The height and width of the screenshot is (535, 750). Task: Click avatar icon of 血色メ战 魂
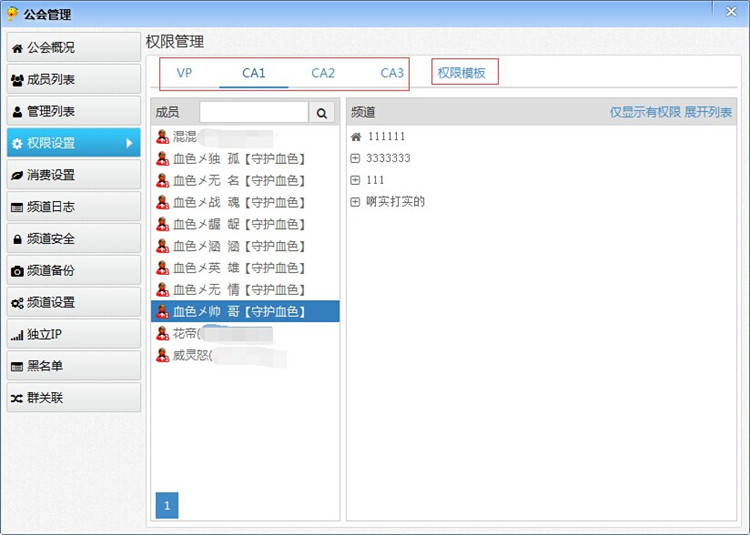(163, 202)
